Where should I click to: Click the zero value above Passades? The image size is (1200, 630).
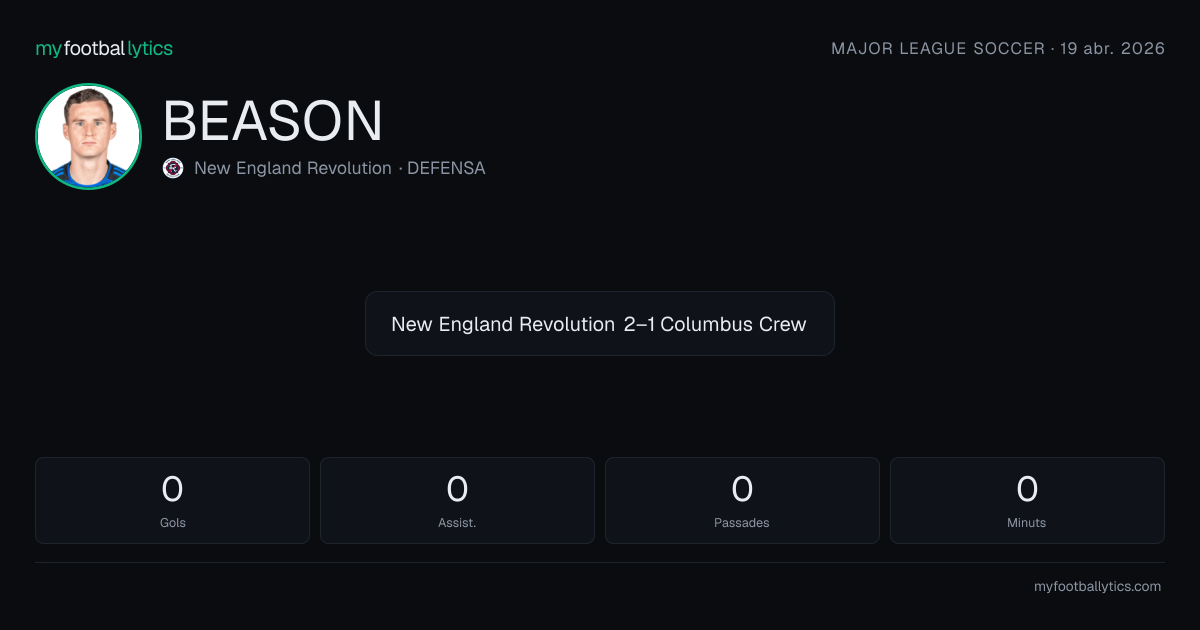click(742, 489)
